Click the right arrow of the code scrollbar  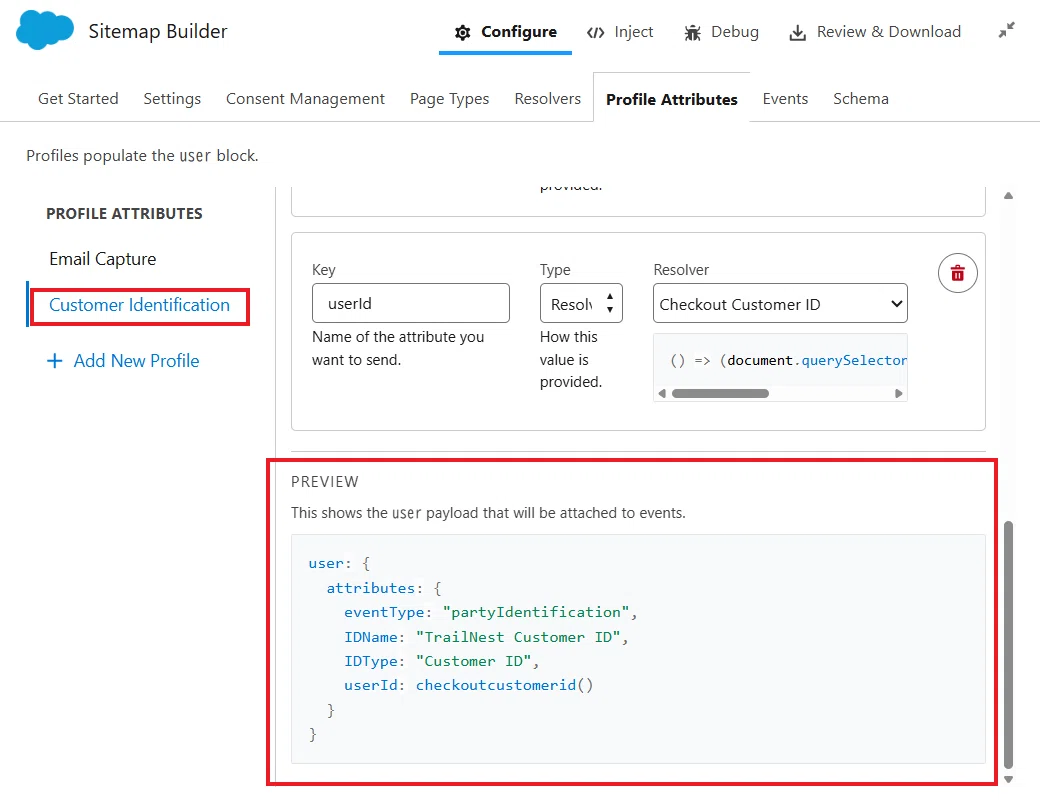pos(899,393)
